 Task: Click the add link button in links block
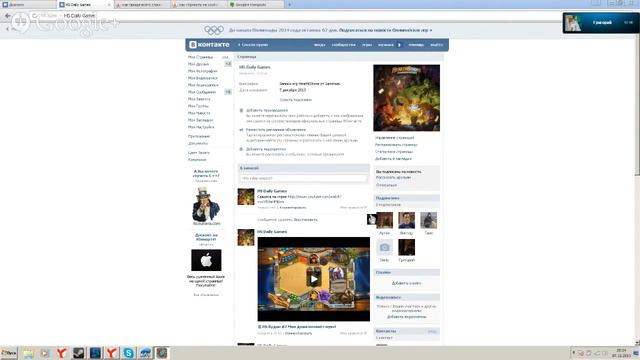(407, 283)
